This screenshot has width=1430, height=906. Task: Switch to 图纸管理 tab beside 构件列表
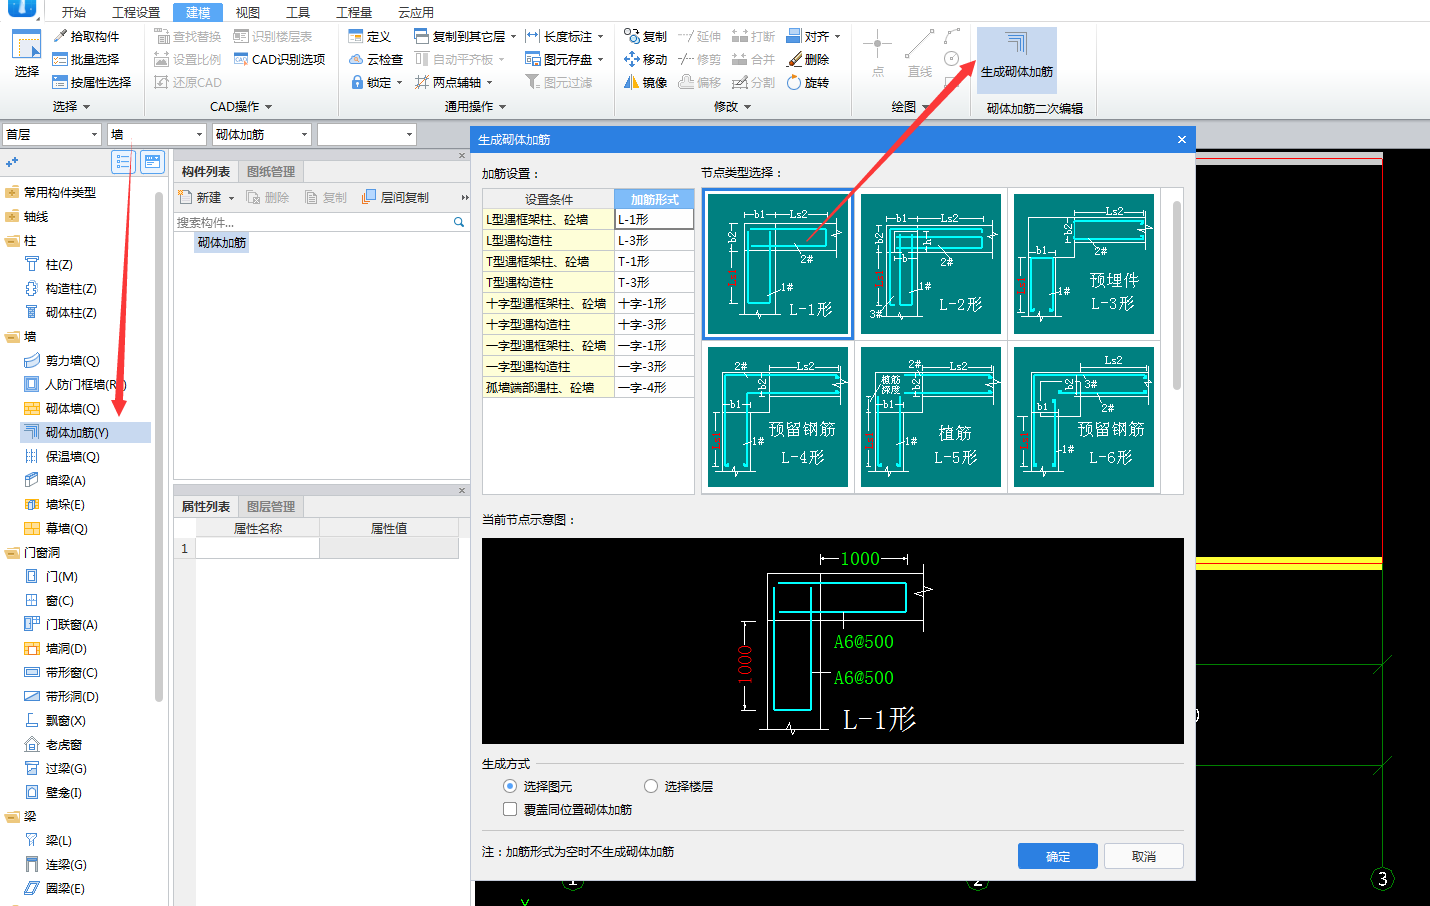[x=270, y=171]
